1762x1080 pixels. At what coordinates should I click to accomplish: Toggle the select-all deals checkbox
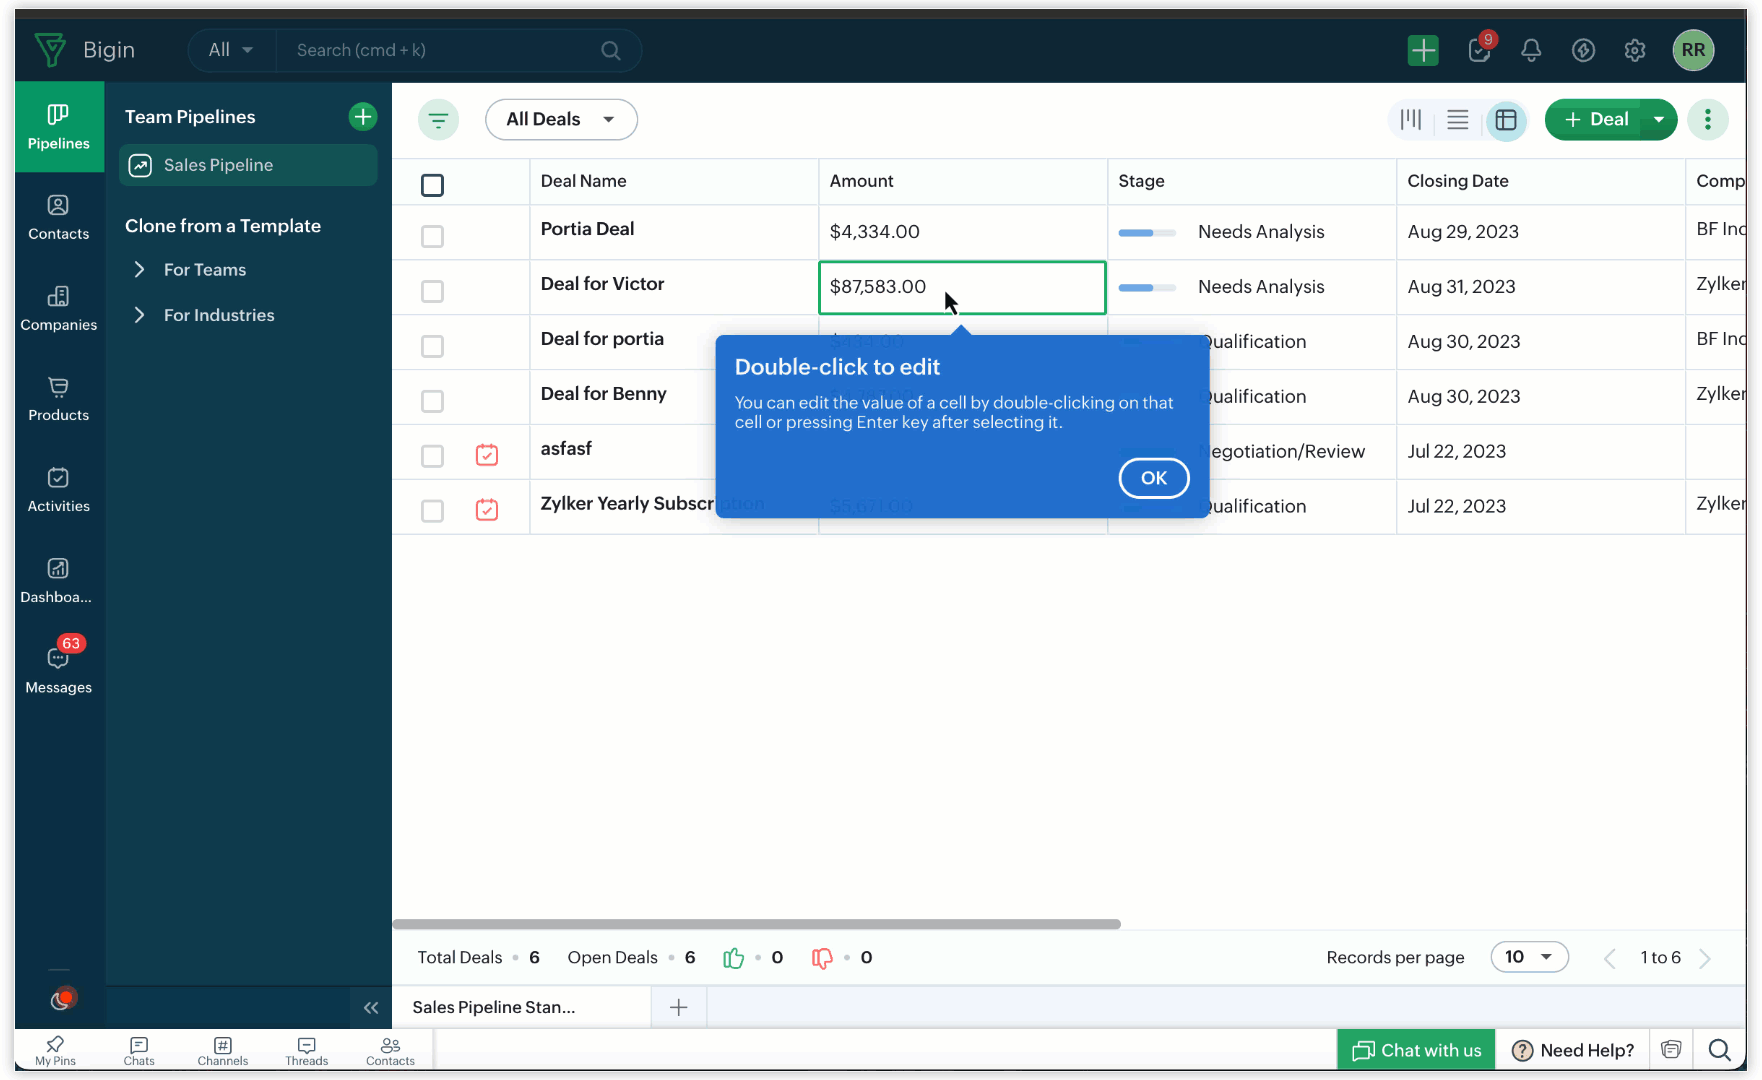[432, 185]
